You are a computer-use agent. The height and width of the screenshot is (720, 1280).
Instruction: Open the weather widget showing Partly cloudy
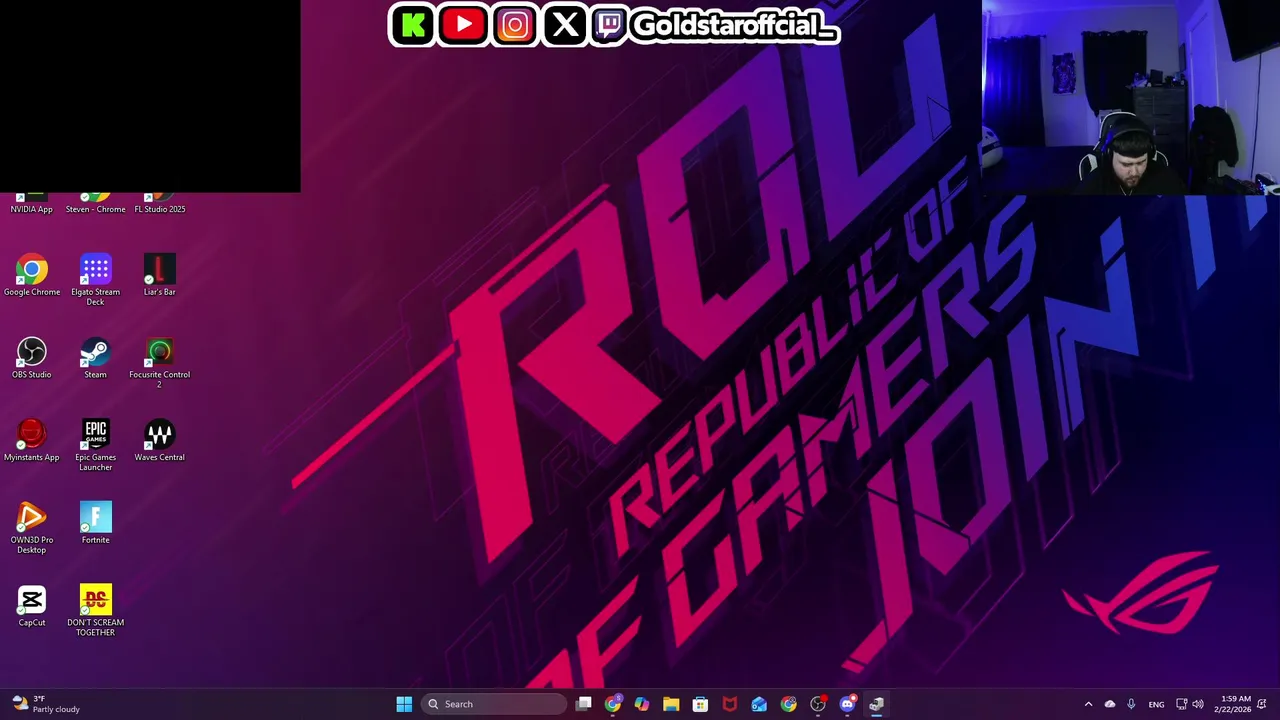[46, 704]
